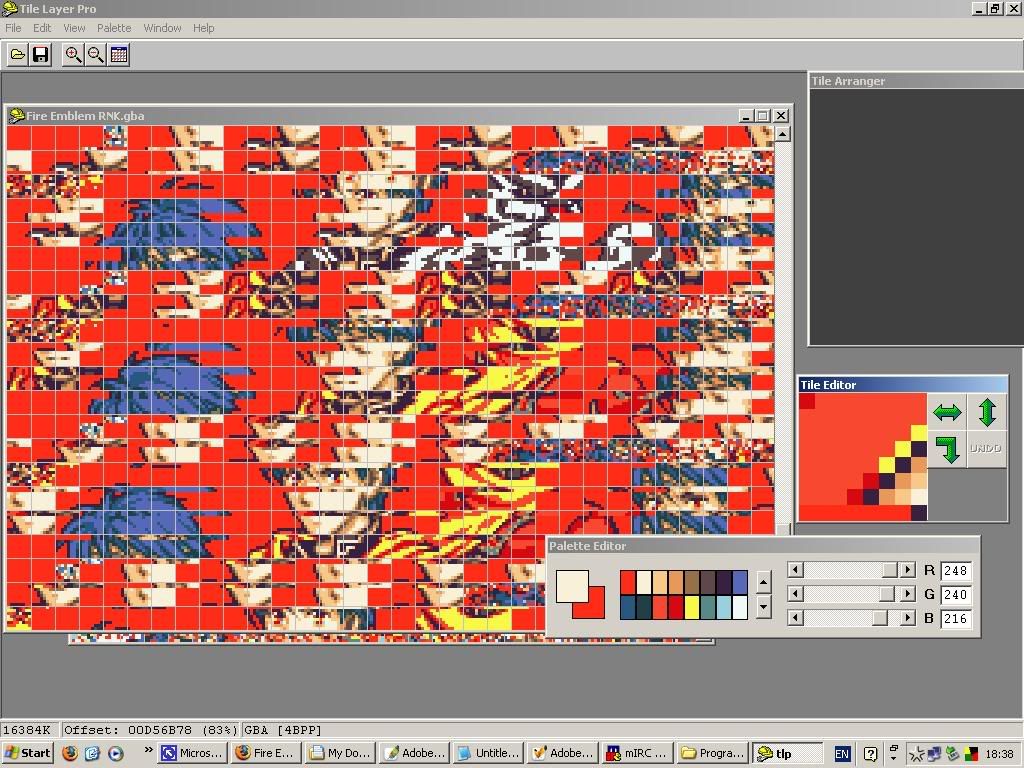This screenshot has height=768, width=1024.
Task: Open the File menu
Action: pyautogui.click(x=13, y=28)
